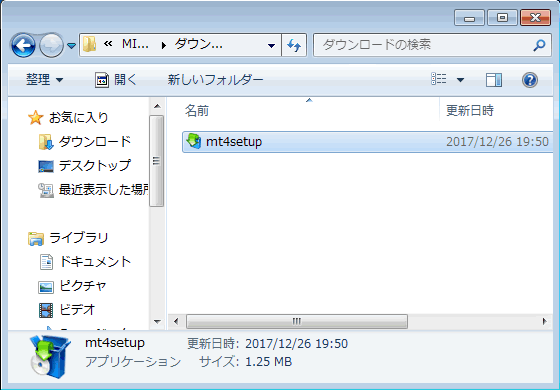The width and height of the screenshot is (560, 390).
Task: Click the mt4setup installer icon in list
Action: [194, 141]
